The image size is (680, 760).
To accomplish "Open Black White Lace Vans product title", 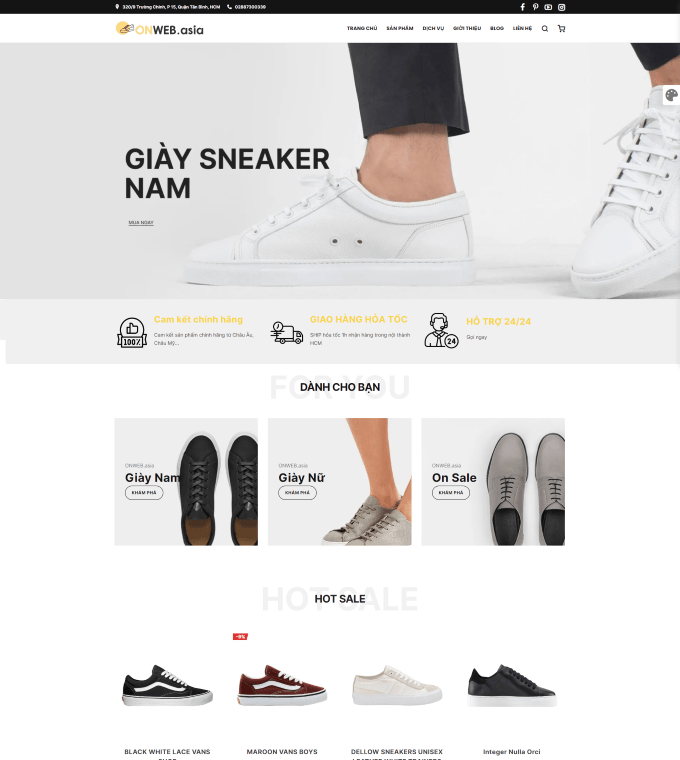I will tap(167, 755).
